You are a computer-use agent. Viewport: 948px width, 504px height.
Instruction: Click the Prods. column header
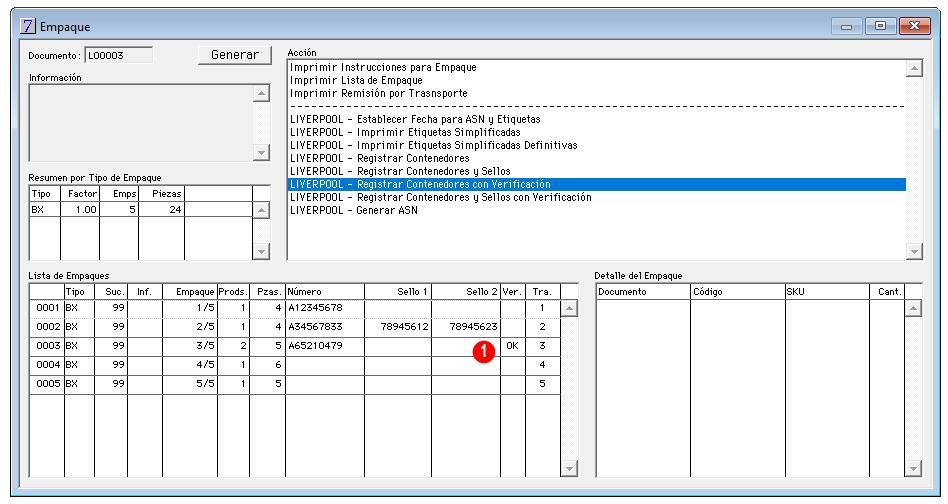click(233, 292)
